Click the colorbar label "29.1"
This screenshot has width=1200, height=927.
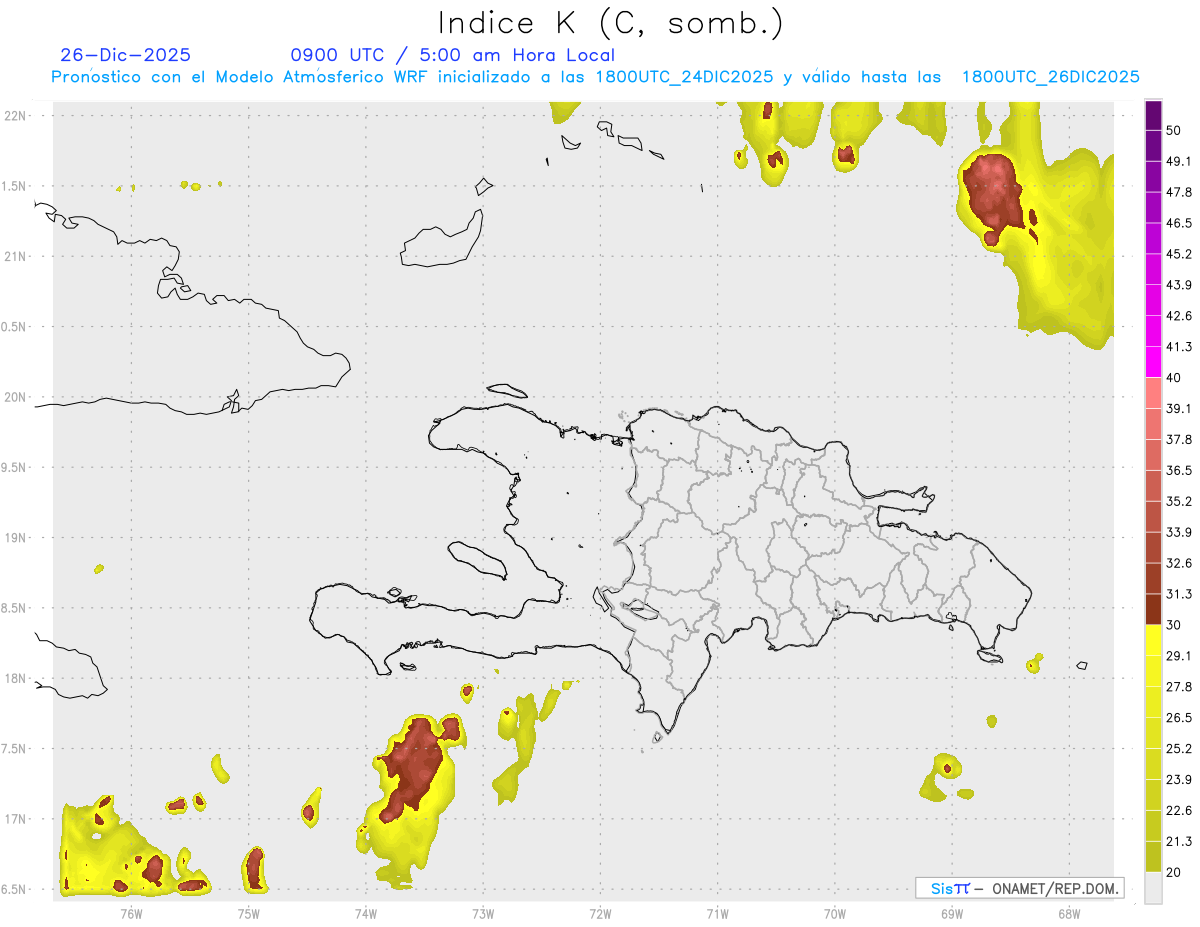1179,655
